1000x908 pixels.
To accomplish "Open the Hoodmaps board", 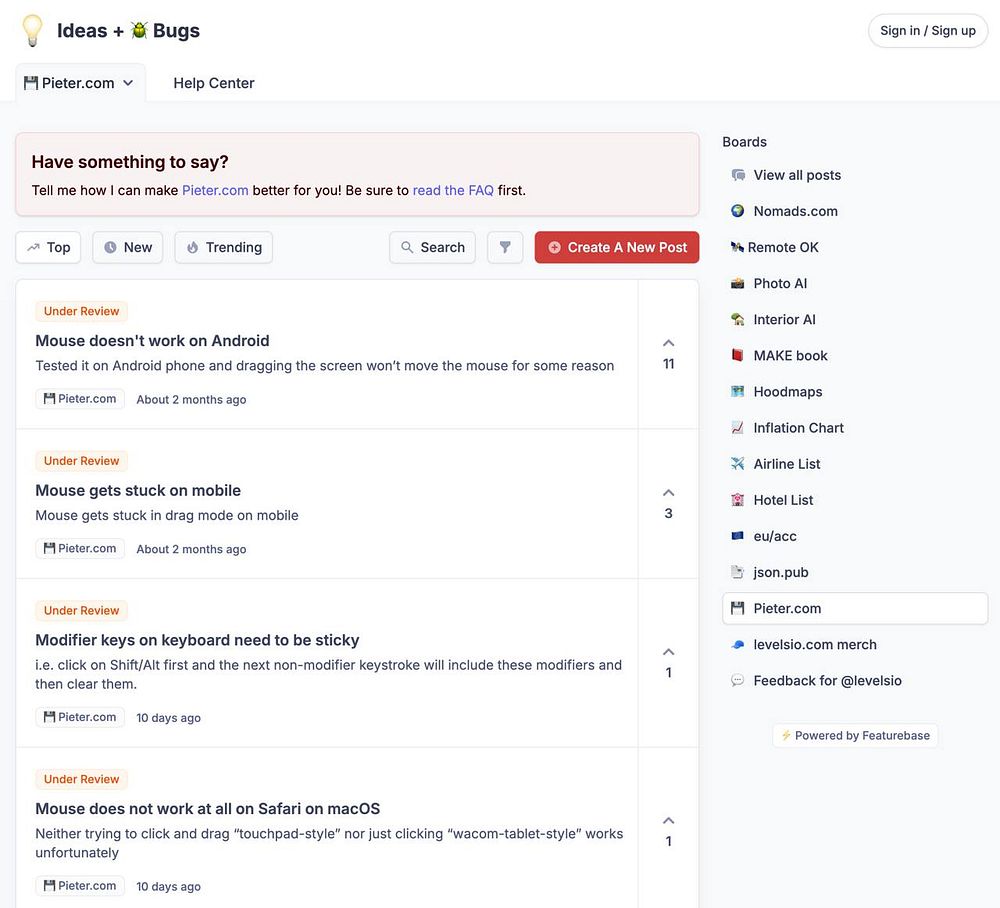I will click(x=787, y=392).
